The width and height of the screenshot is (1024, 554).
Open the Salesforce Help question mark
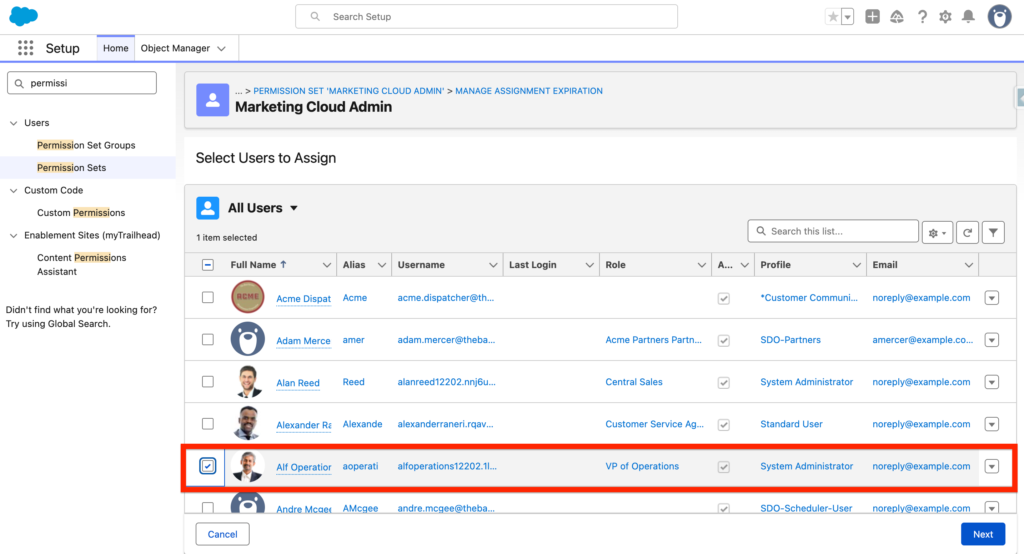(921, 17)
